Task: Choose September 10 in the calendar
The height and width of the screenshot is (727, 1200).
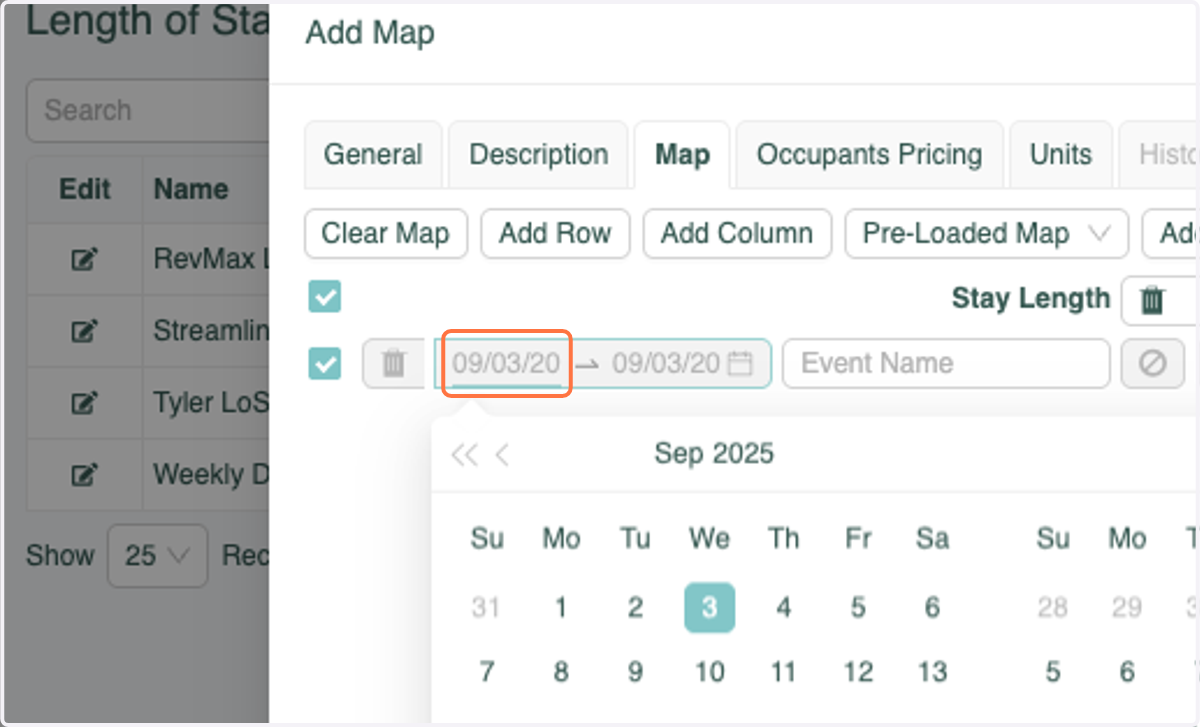Action: click(709, 671)
